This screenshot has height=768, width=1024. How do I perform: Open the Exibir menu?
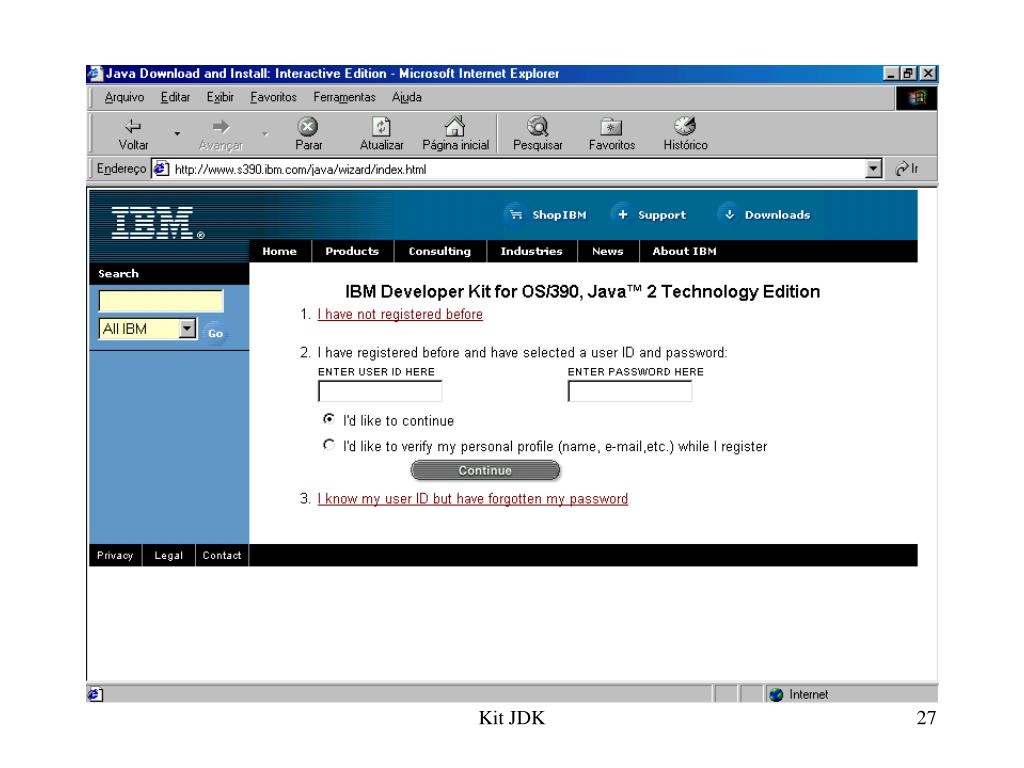click(x=220, y=97)
